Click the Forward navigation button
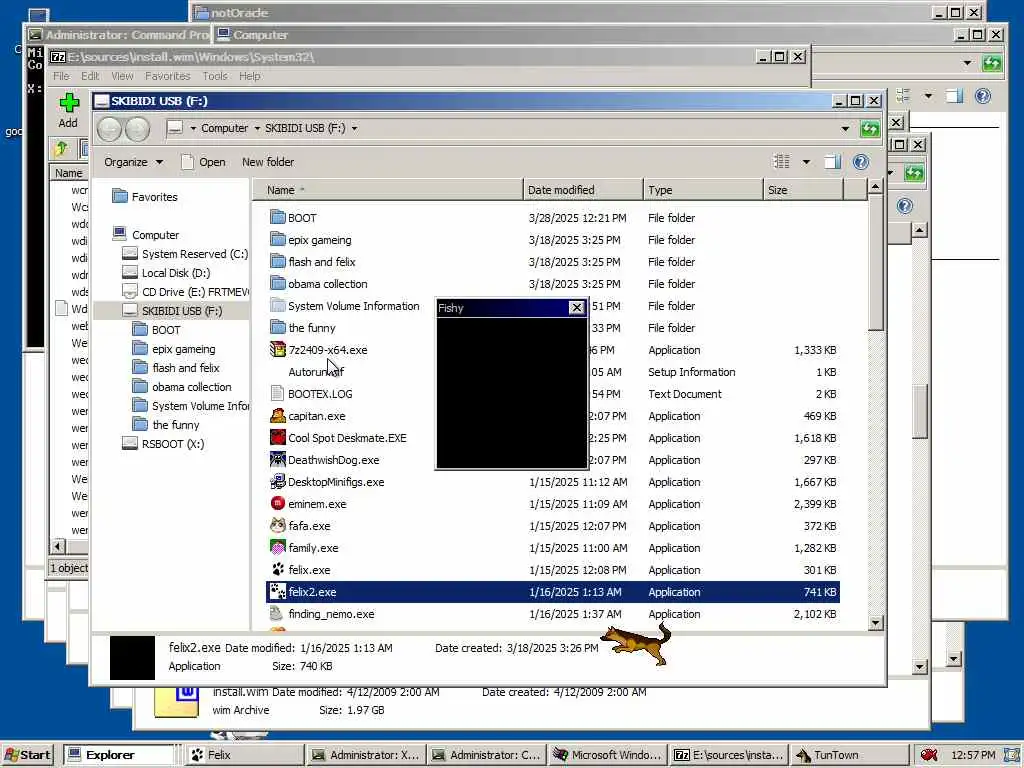The width and height of the screenshot is (1024, 768). [x=137, y=129]
